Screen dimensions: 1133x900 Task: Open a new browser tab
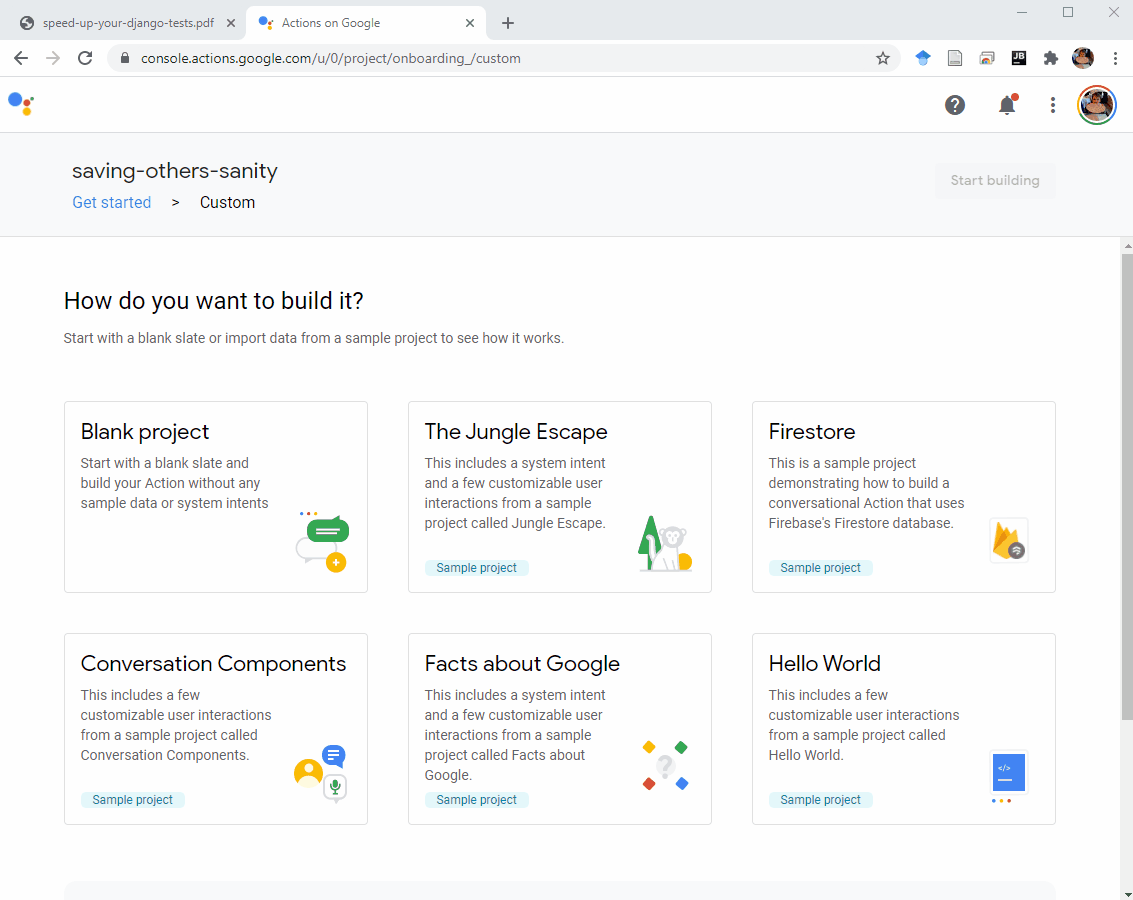pyautogui.click(x=508, y=23)
